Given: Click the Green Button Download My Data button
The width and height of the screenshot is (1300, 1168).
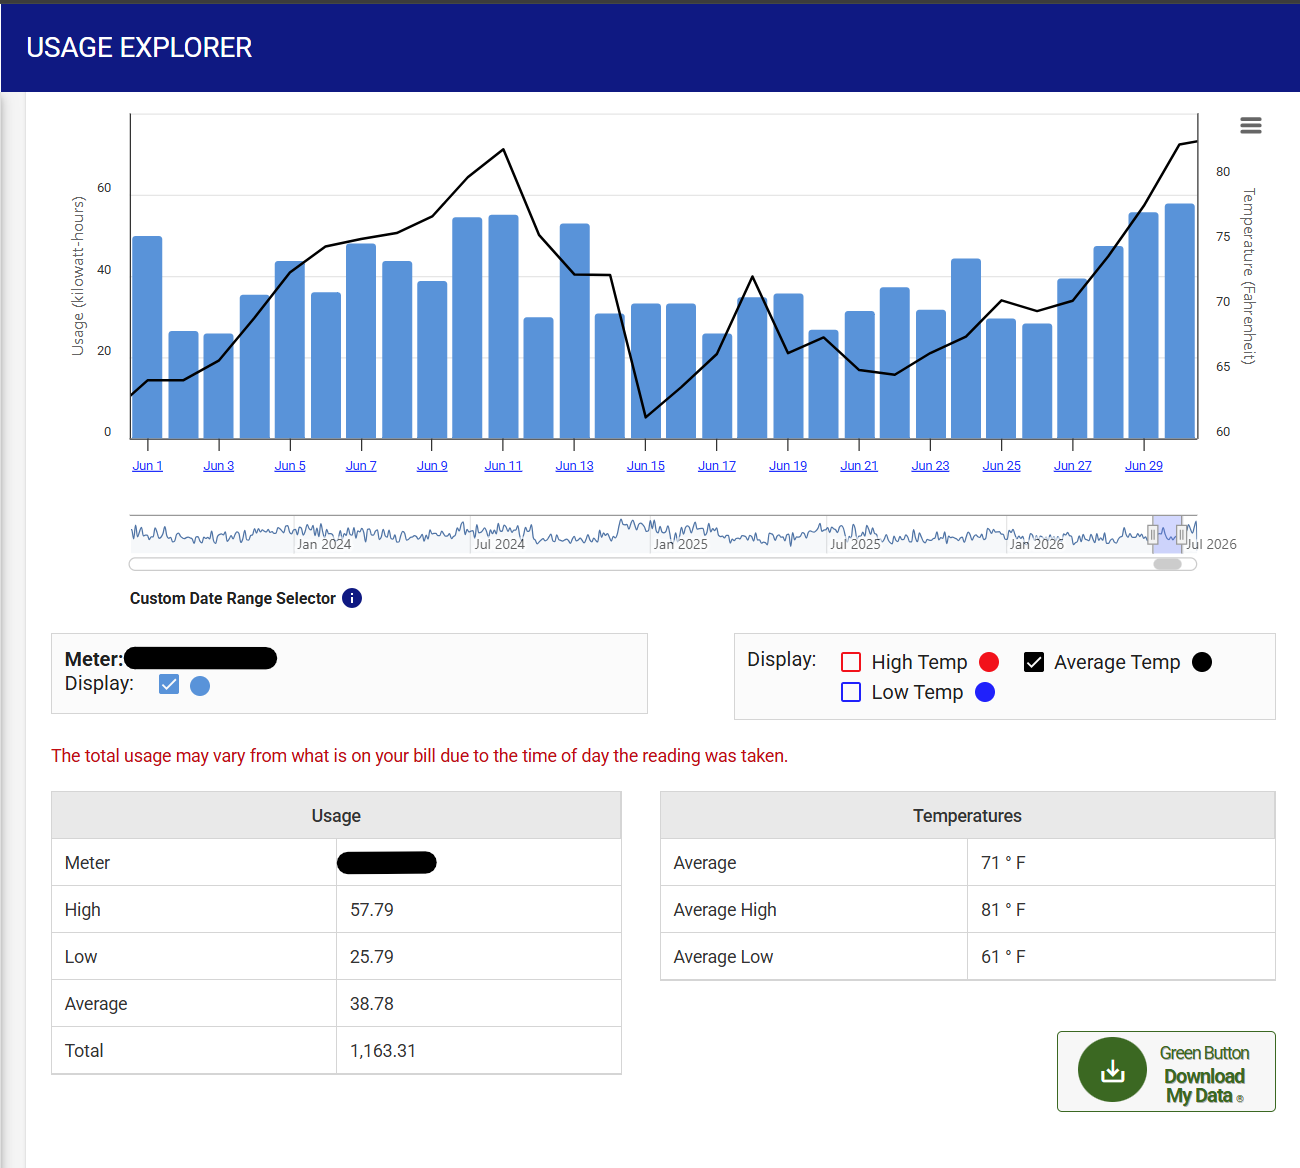Looking at the screenshot, I should point(1166,1071).
